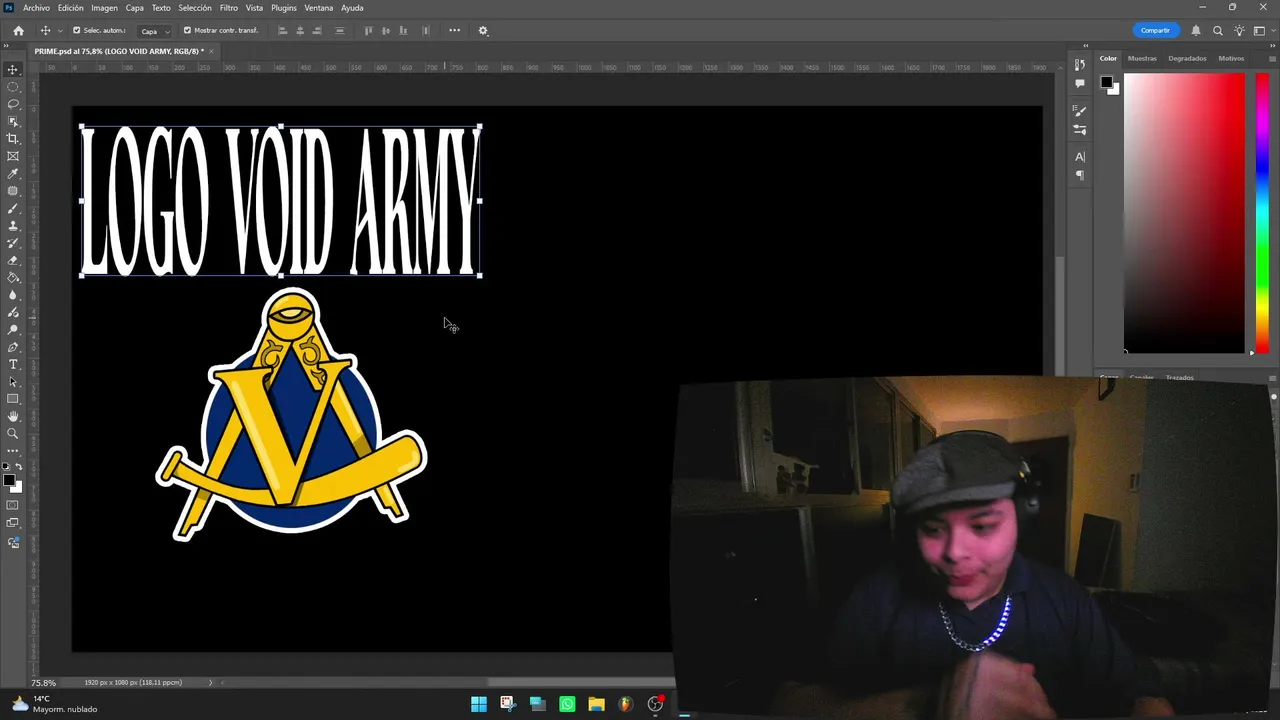Open the History panel icon
Image resolution: width=1280 pixels, height=720 pixels.
[1080, 65]
